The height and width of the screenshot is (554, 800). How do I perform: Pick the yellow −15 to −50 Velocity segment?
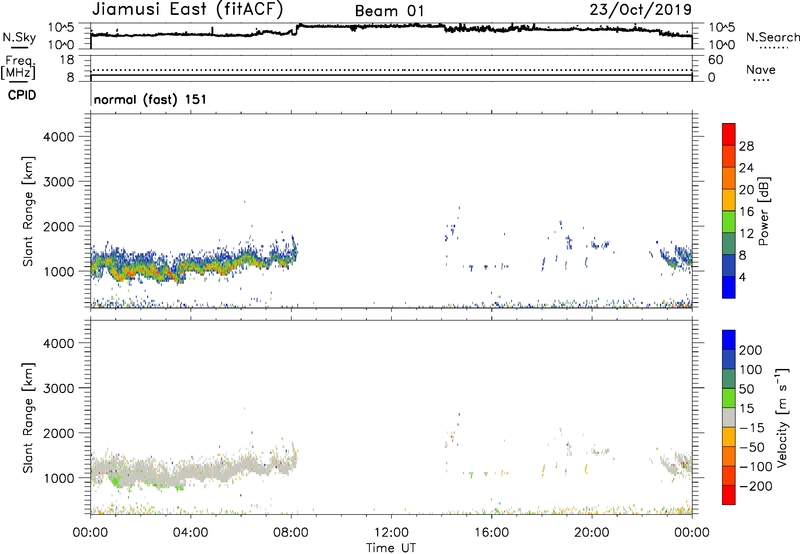[729, 437]
